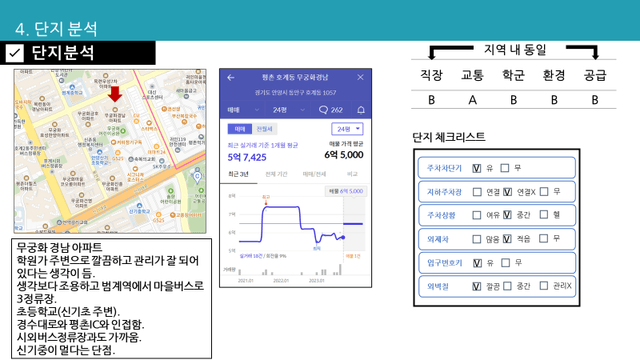Click the 학군 column header

point(513,75)
